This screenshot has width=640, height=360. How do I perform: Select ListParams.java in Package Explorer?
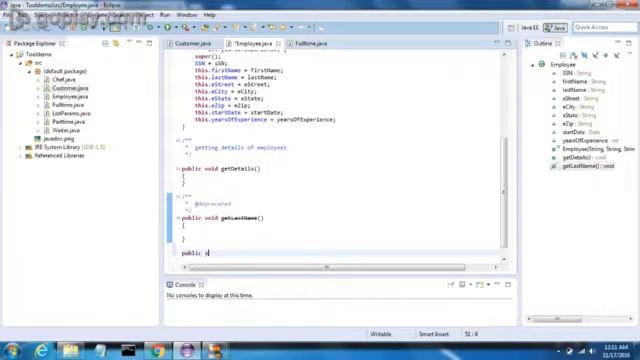pyautogui.click(x=71, y=113)
